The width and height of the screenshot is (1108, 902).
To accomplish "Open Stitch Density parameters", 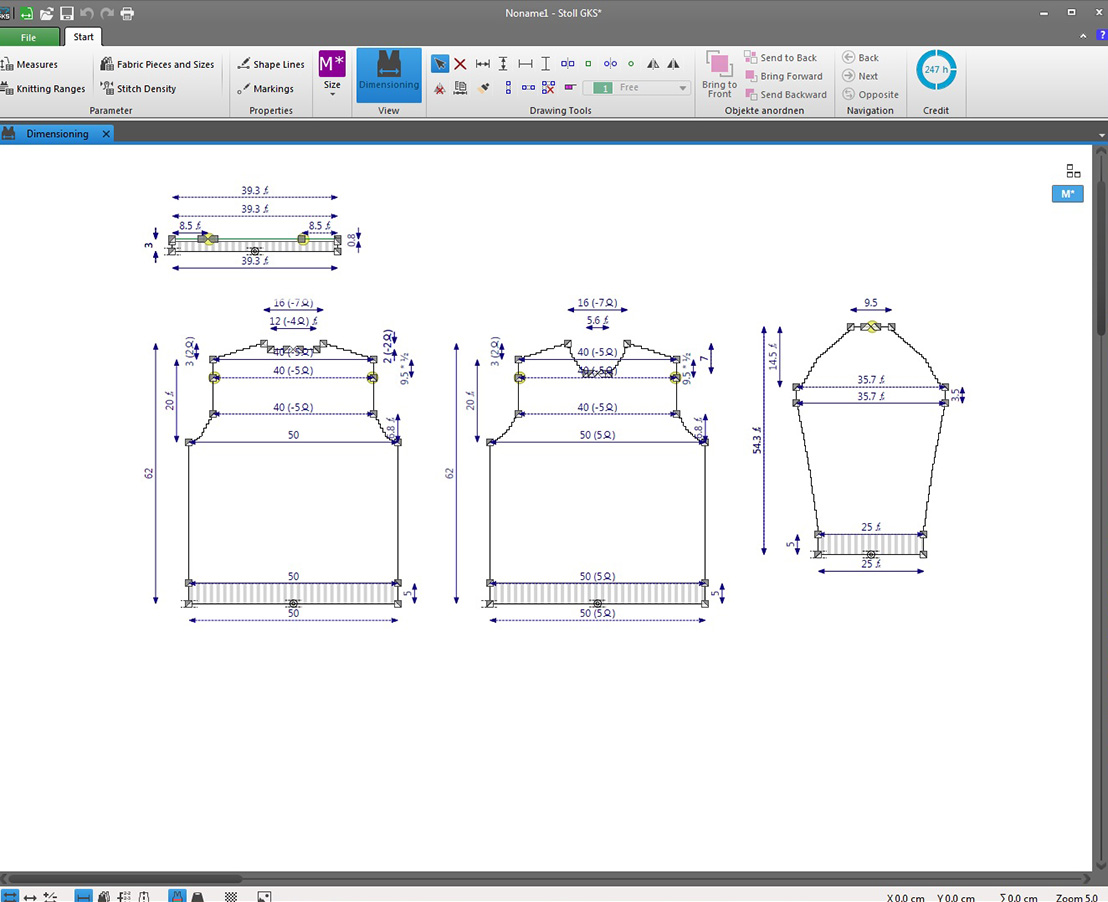I will click(x=138, y=89).
